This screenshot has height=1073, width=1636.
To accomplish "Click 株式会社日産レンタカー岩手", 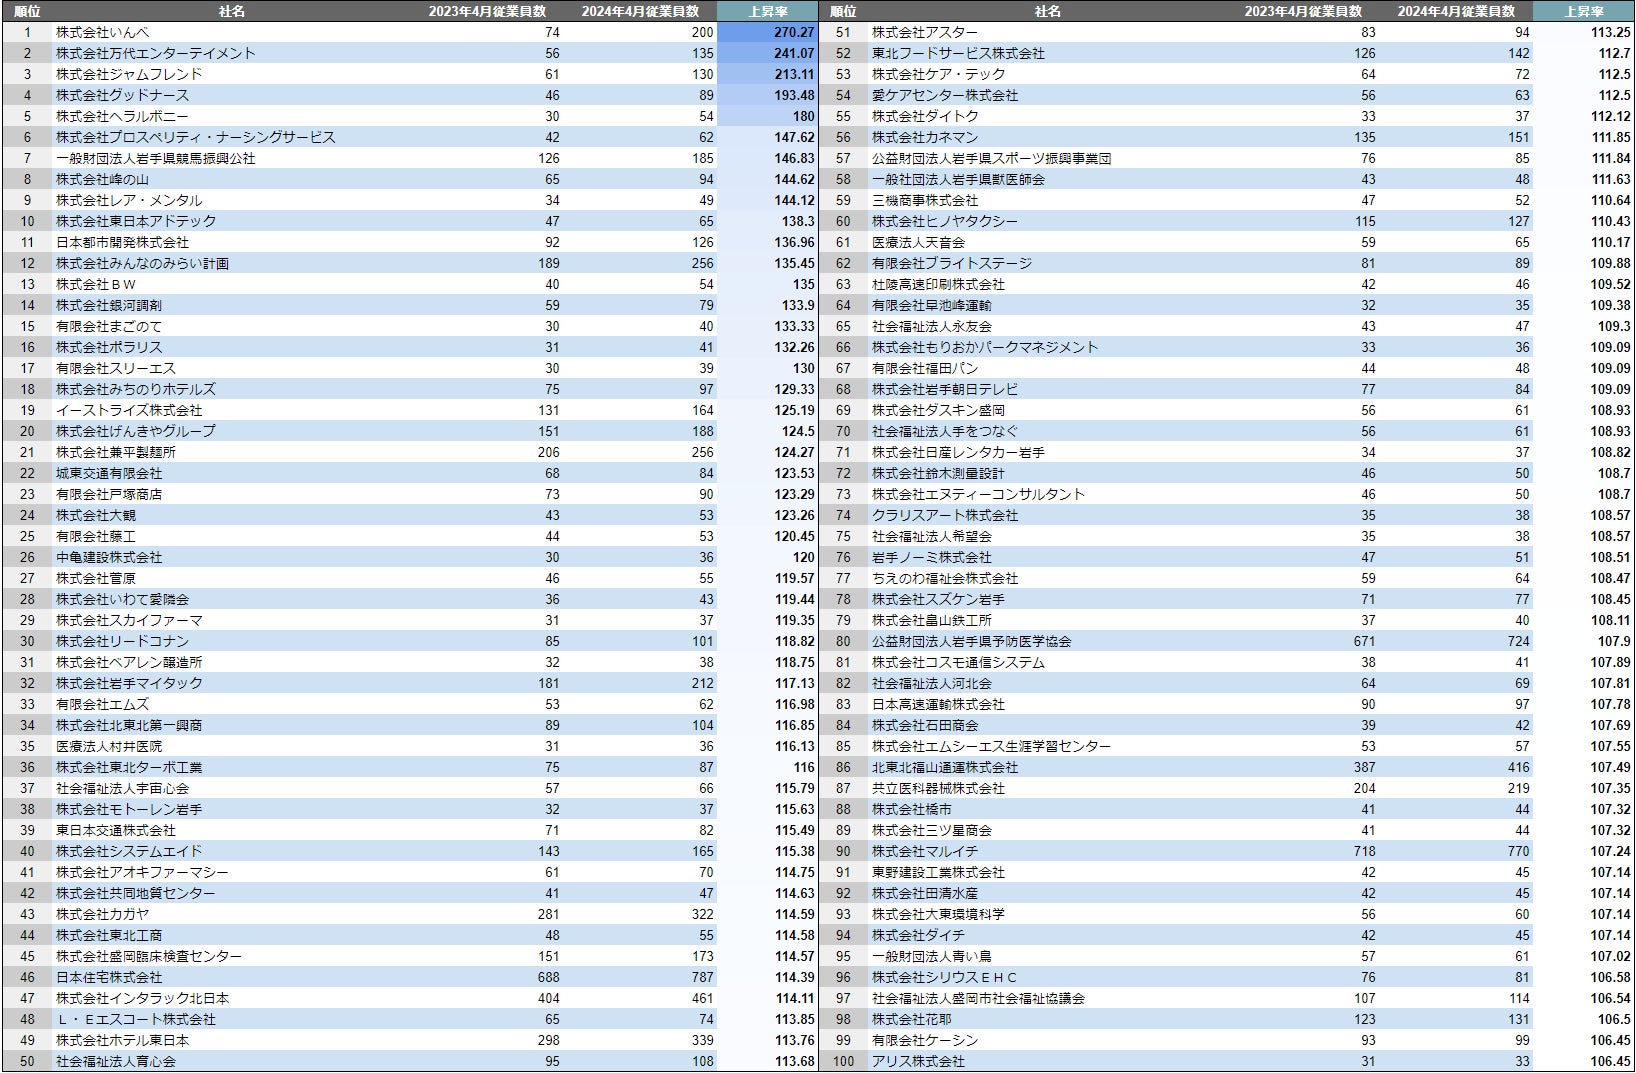I will tap(958, 452).
